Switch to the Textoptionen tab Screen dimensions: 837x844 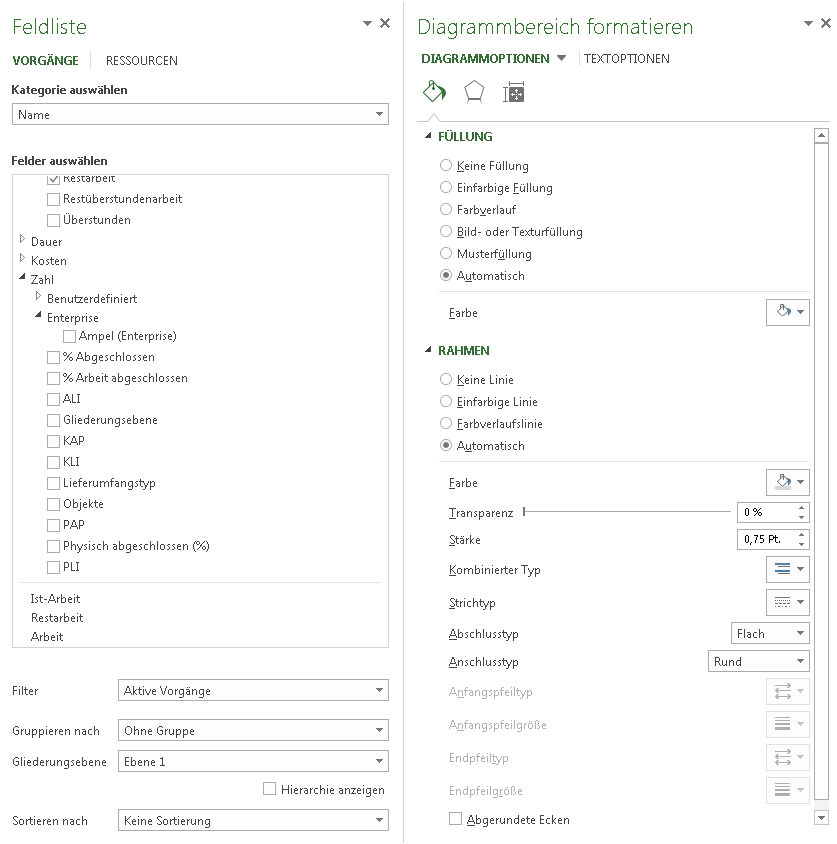[627, 59]
